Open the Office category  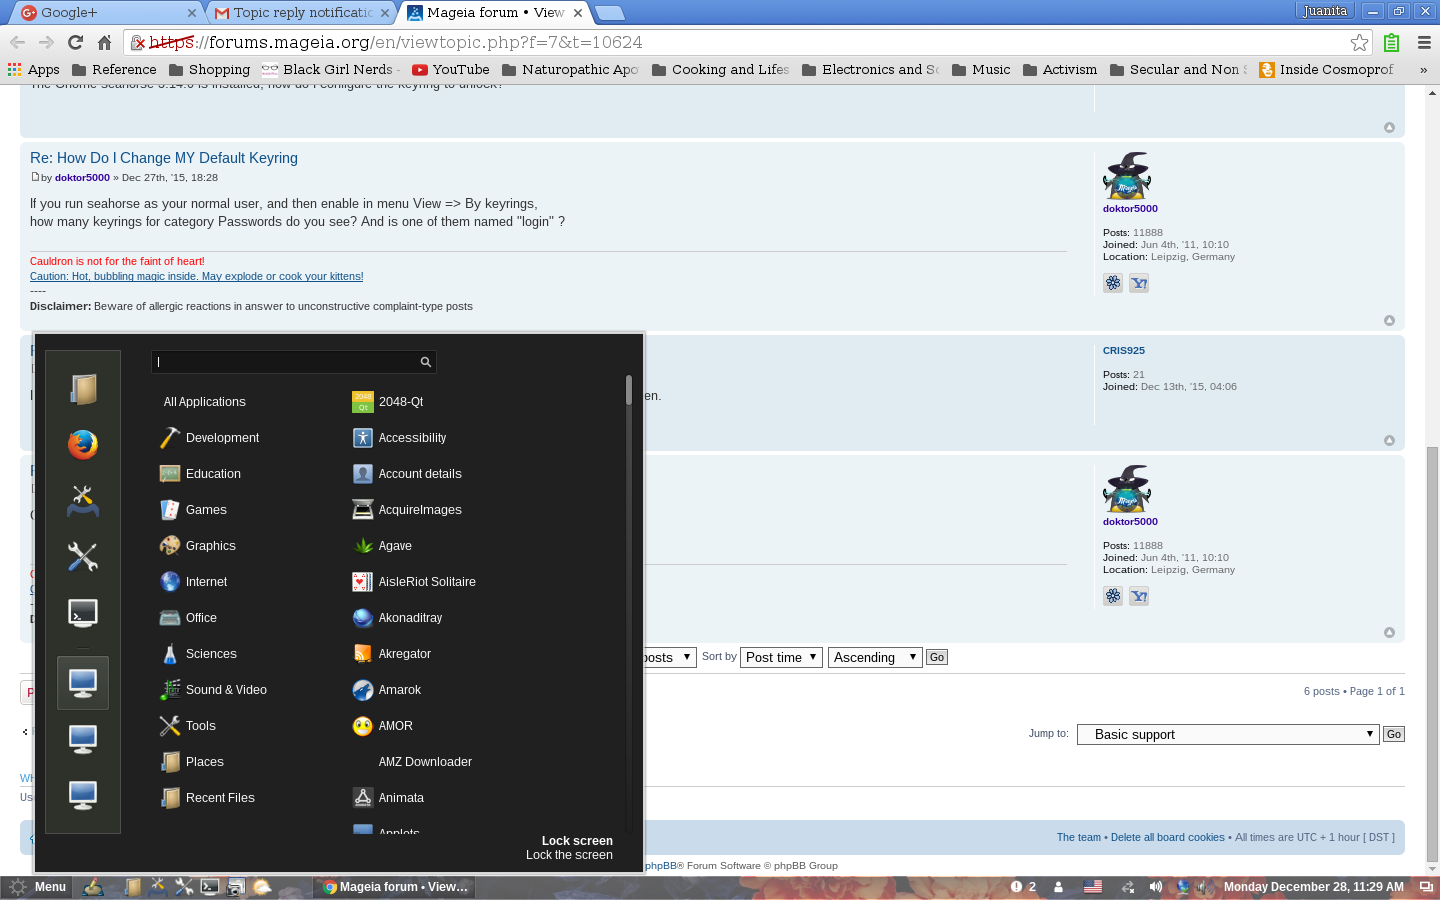tap(188, 618)
